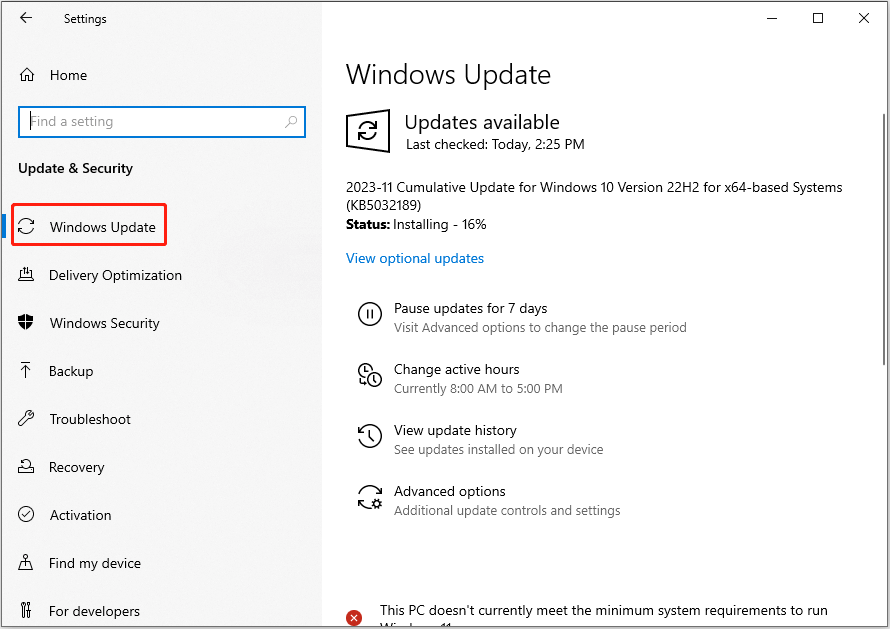Viewport: 890px width, 629px height.
Task: Open Find my device settings
Action: tap(95, 563)
